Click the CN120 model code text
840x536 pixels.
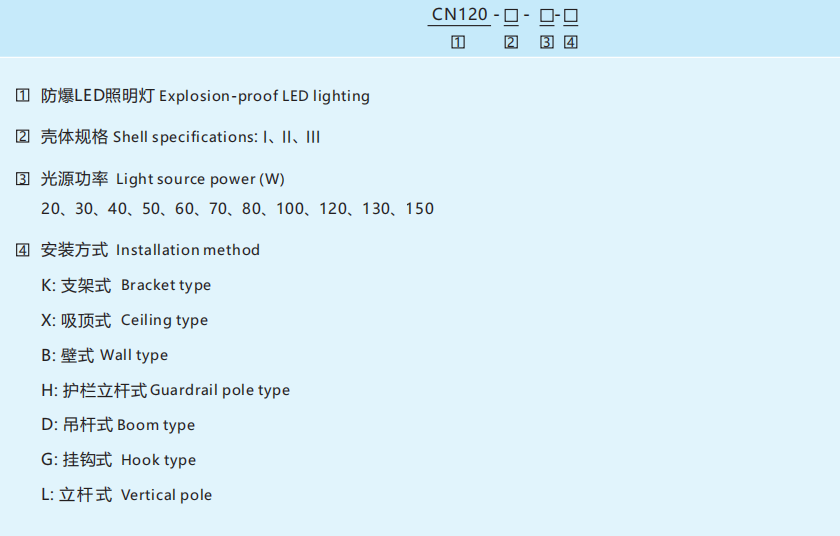click(x=460, y=15)
